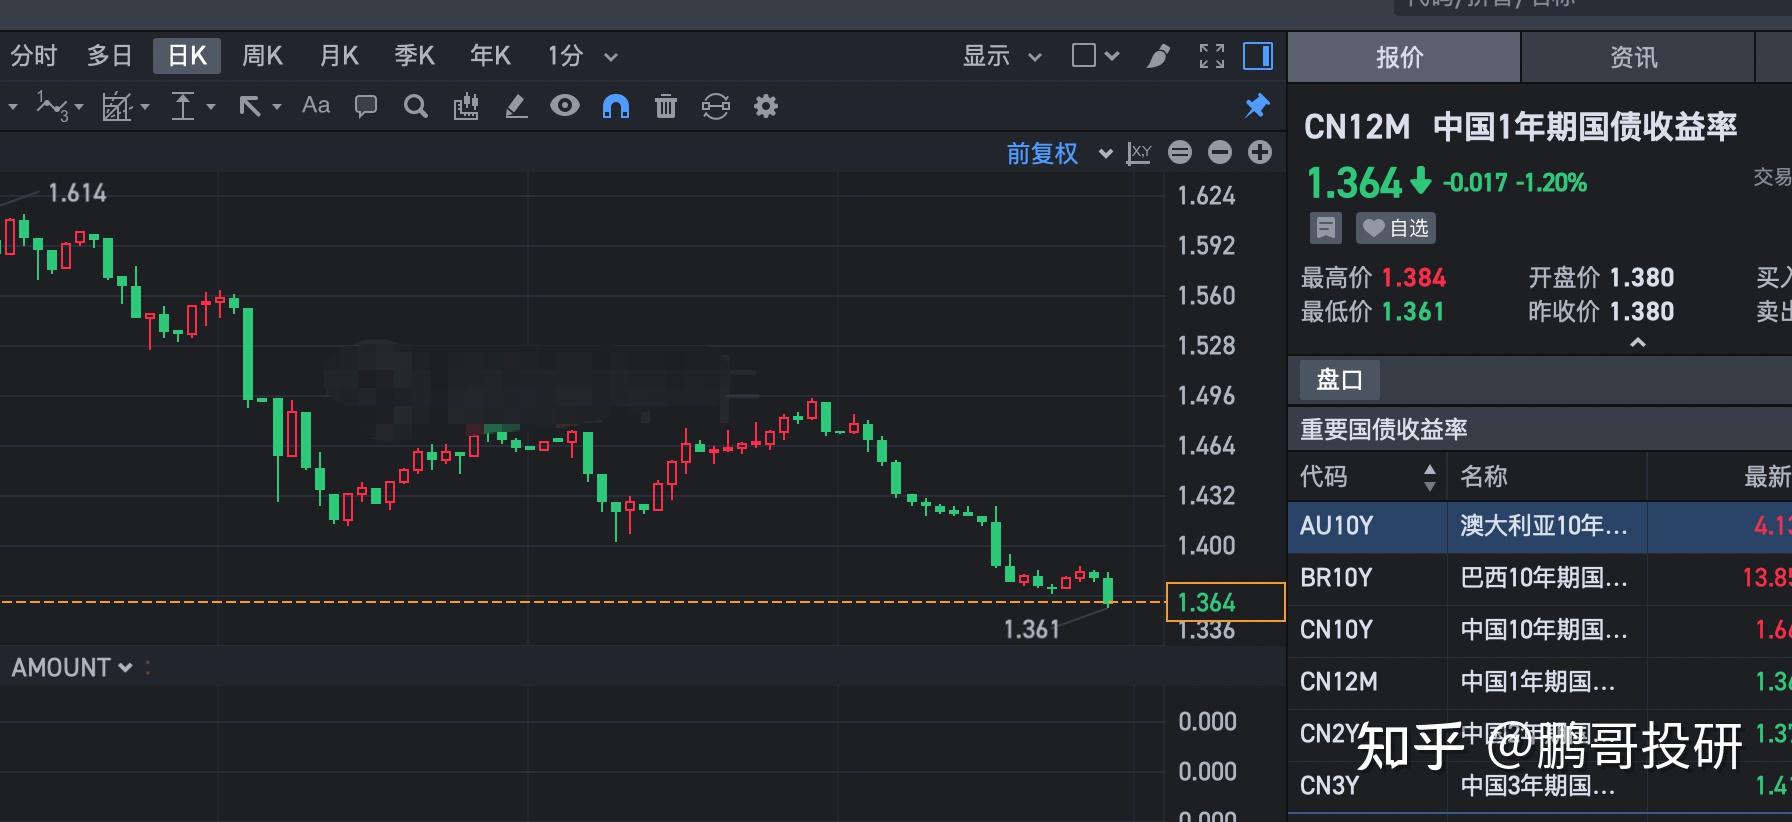Click the note icon beside 自选
Image resolution: width=1792 pixels, height=822 pixels.
click(x=1325, y=228)
